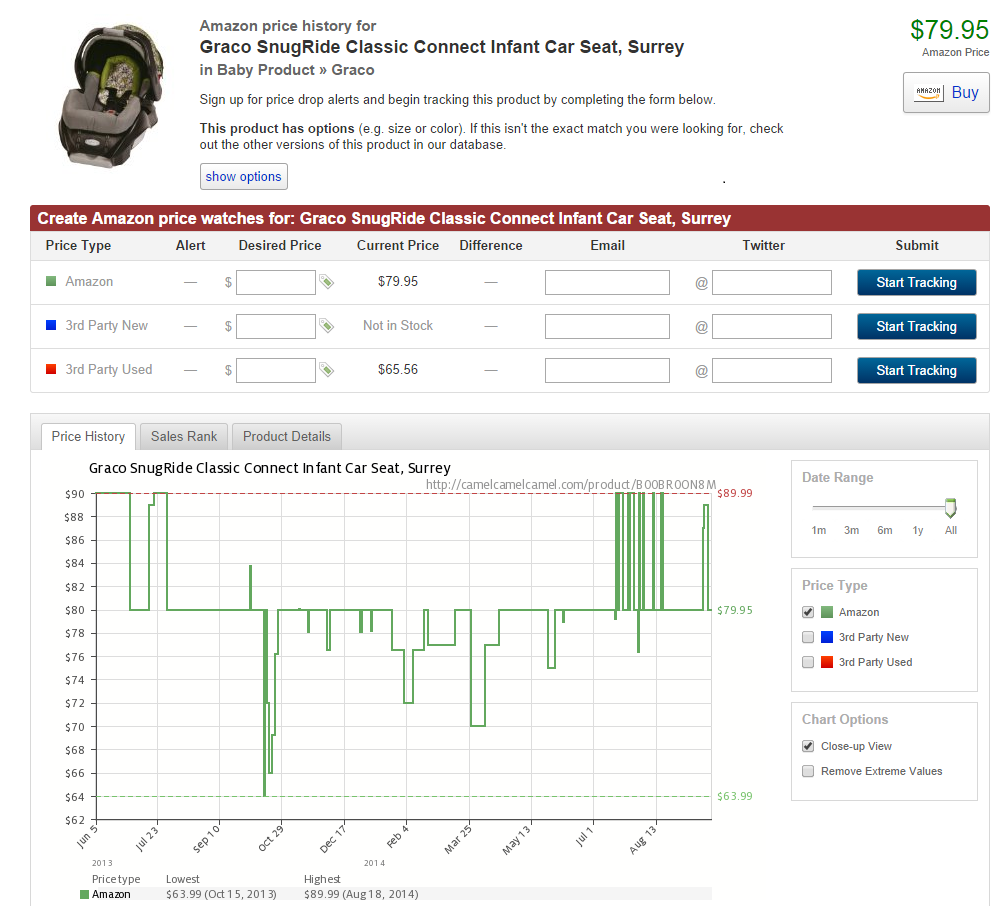Click the lowest price $63.99 (Oct 15, 2013) text
Screen dimensions: 1006x906
221,894
